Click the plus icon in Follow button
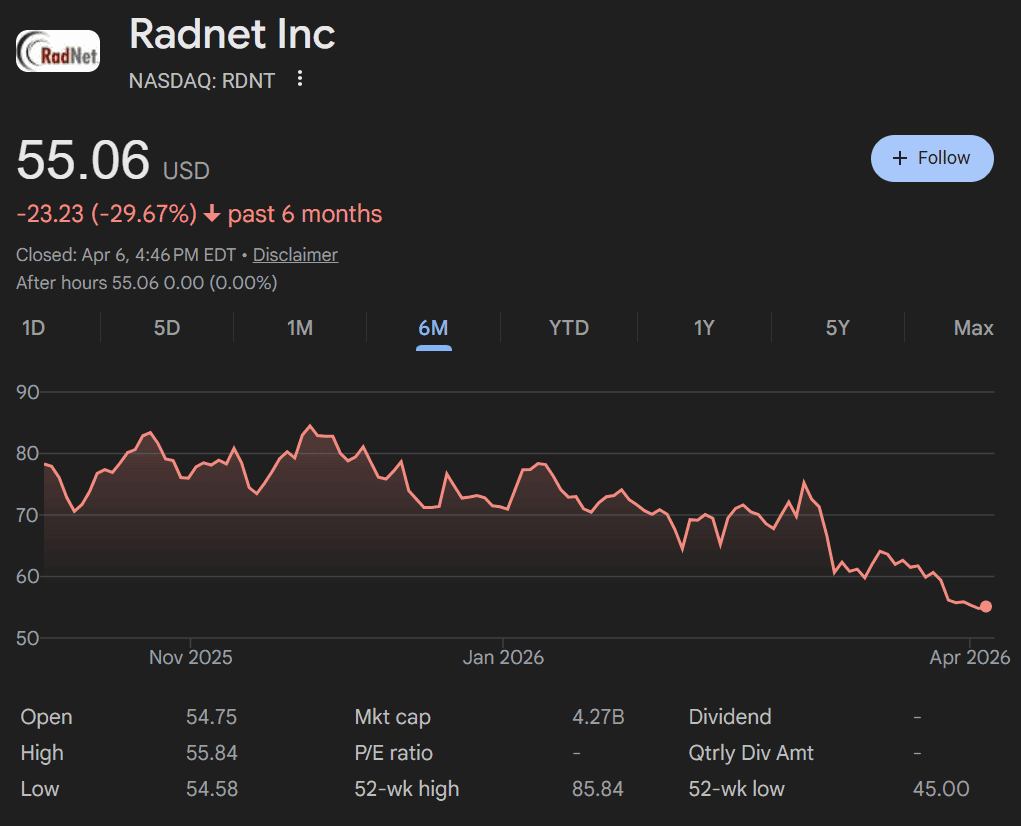 pyautogui.click(x=900, y=158)
